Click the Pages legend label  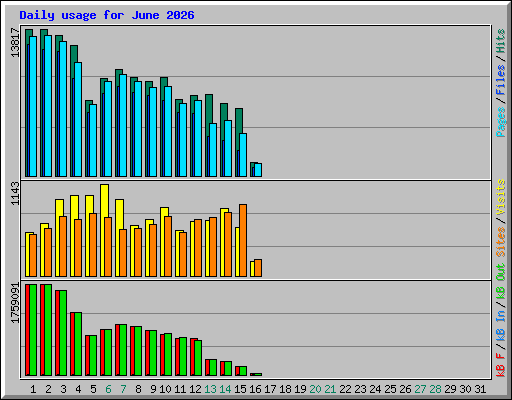(x=501, y=122)
